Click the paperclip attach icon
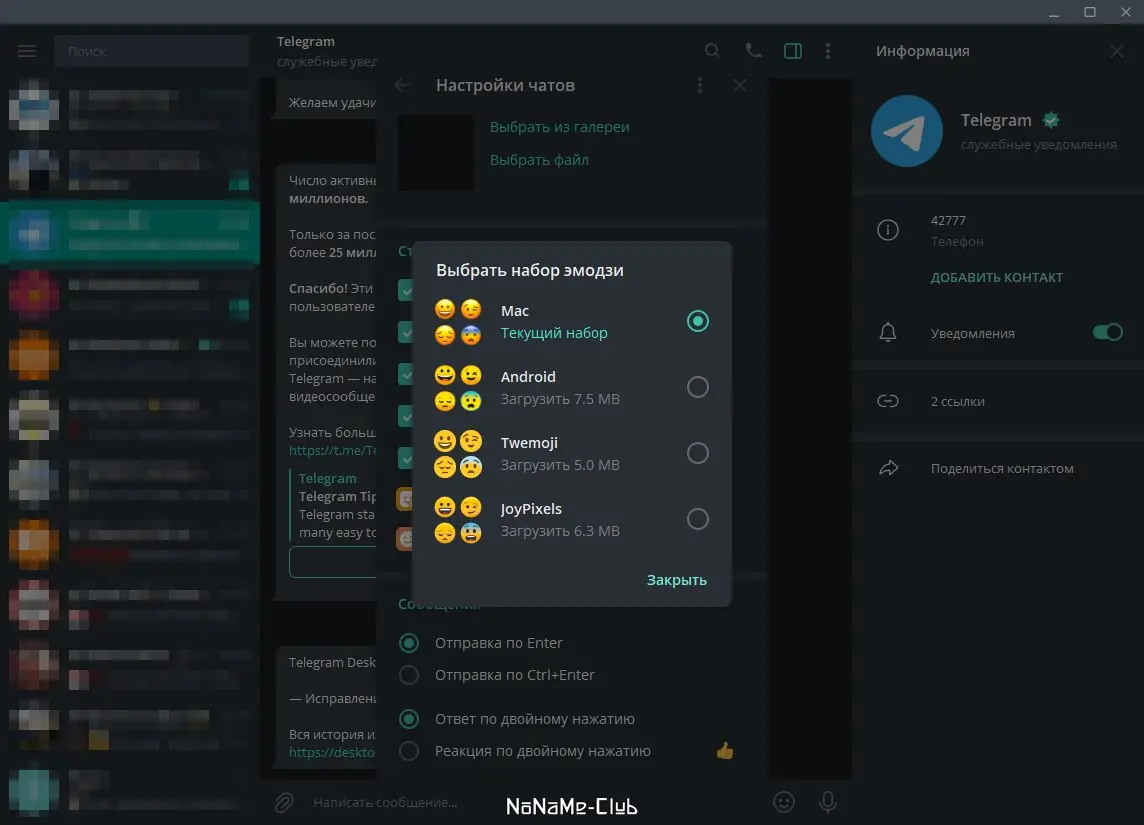1144x825 pixels. click(x=284, y=803)
